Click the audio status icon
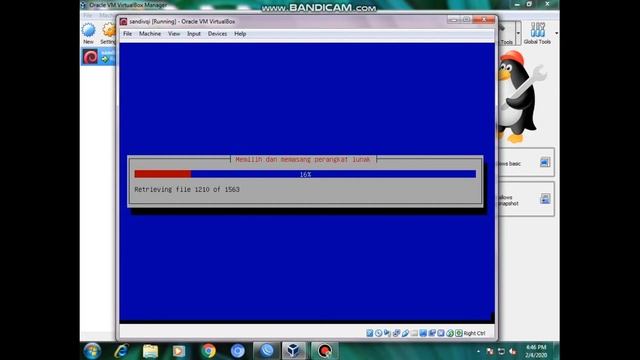The width and height of the screenshot is (640, 360). pyautogui.click(x=387, y=333)
